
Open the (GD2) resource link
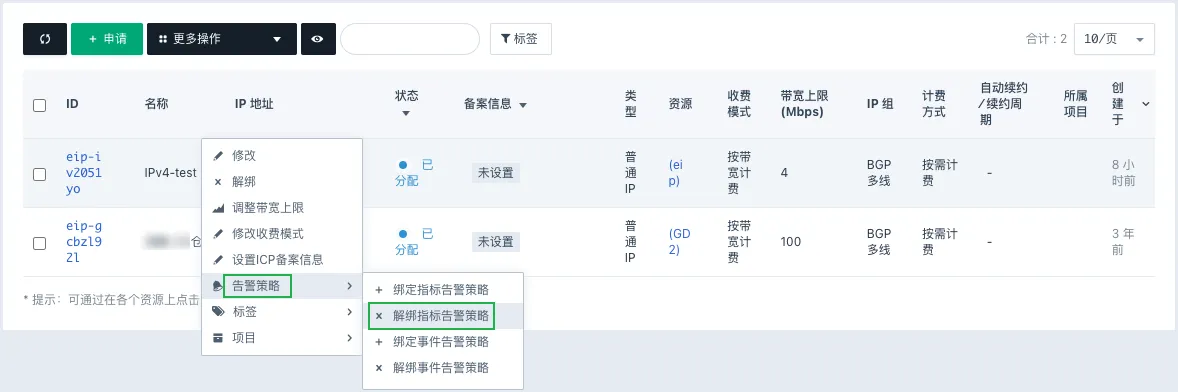(x=679, y=242)
